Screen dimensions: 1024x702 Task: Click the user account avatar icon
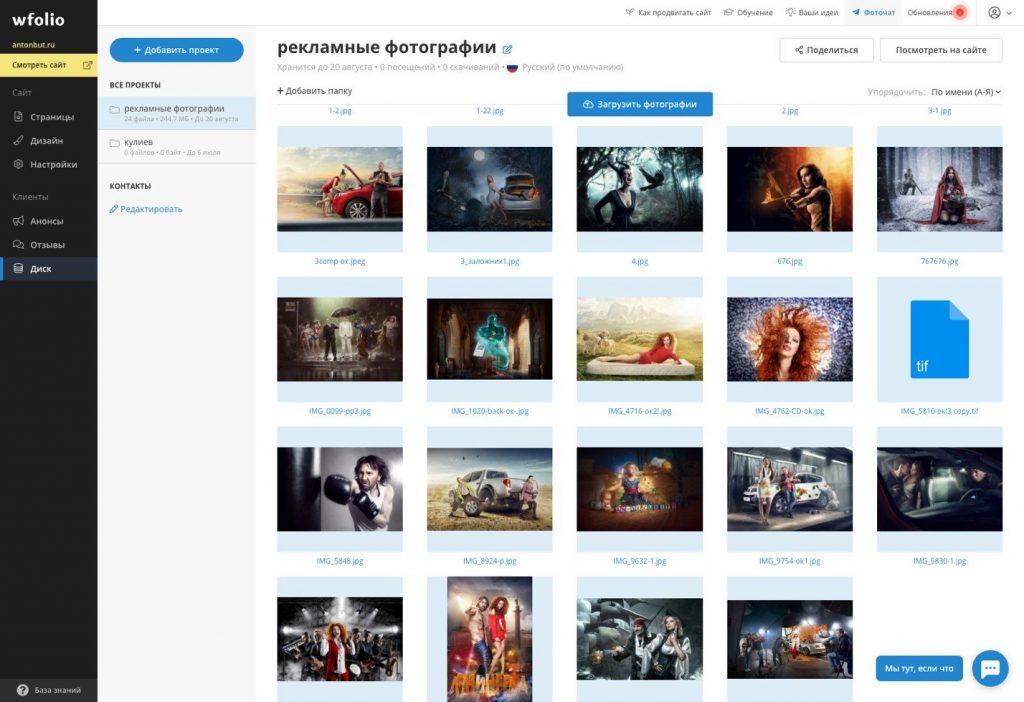pyautogui.click(x=994, y=12)
